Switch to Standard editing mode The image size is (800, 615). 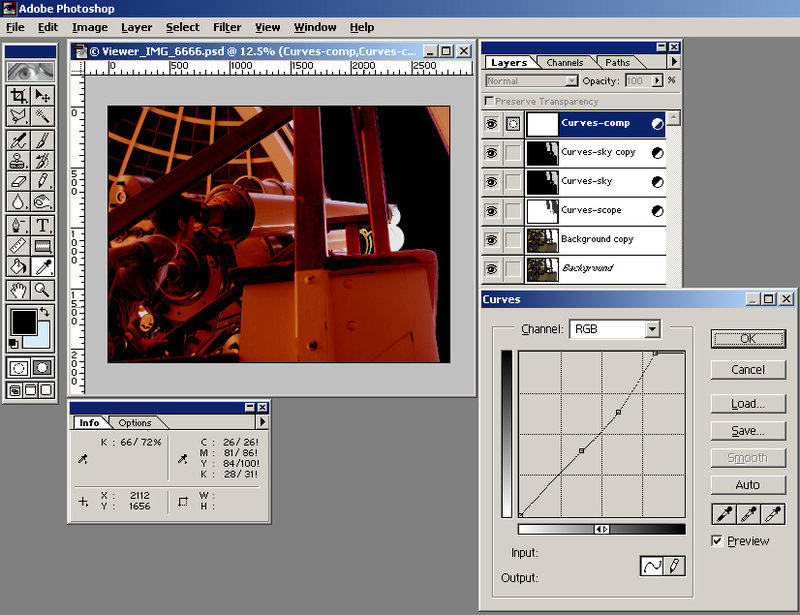tap(18, 368)
